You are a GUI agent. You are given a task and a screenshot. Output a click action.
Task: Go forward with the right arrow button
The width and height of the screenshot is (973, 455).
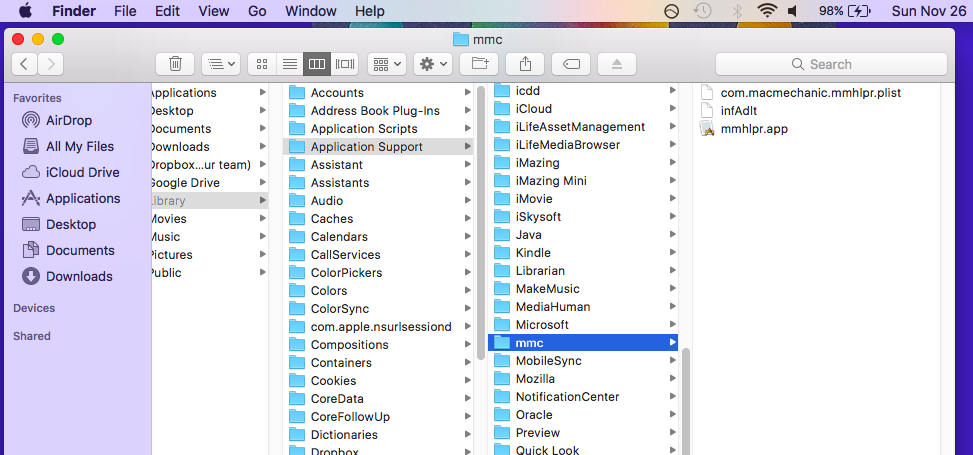click(x=51, y=64)
